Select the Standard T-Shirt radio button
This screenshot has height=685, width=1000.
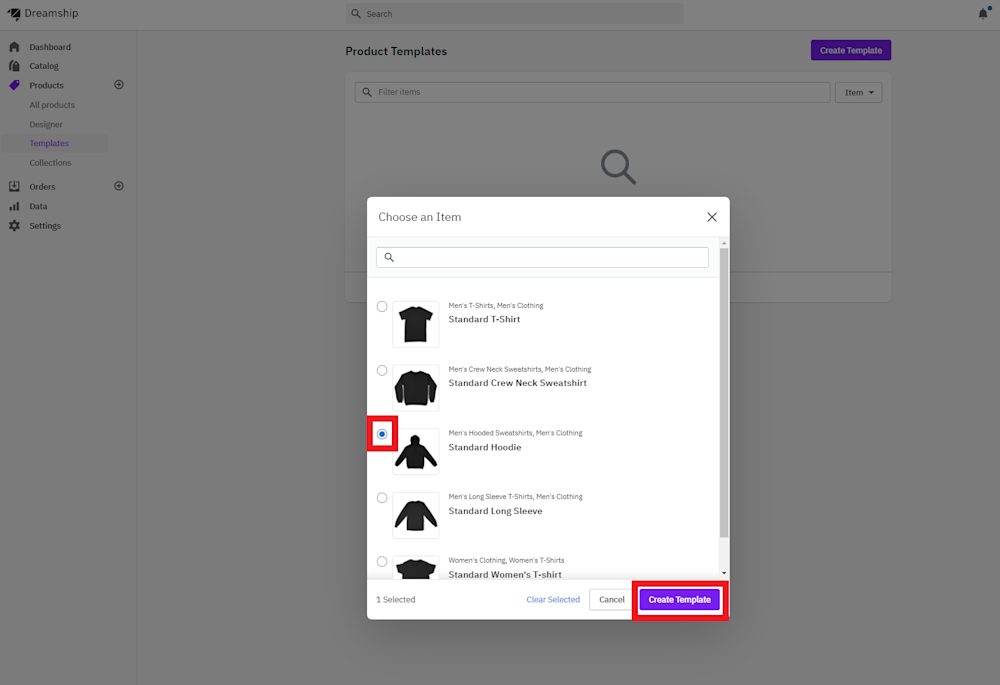382,306
